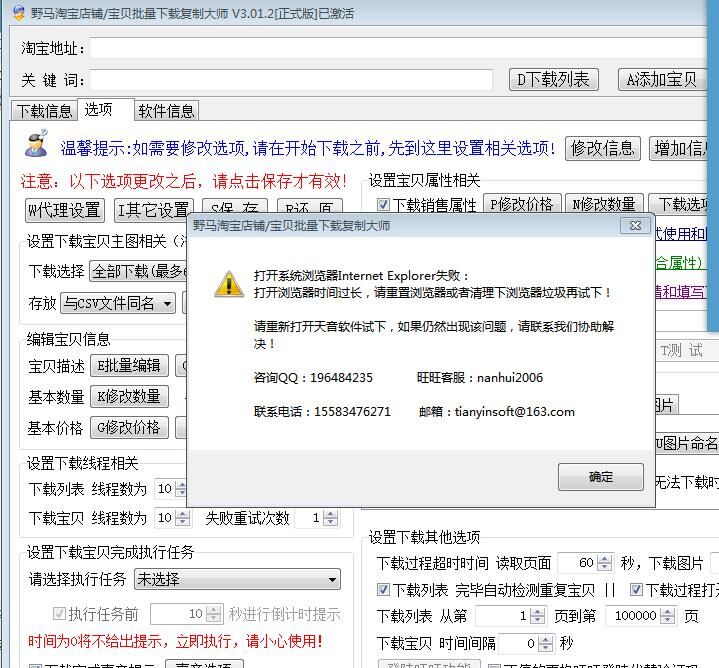Close the error dialog with X button
719x668 pixels.
tap(632, 226)
